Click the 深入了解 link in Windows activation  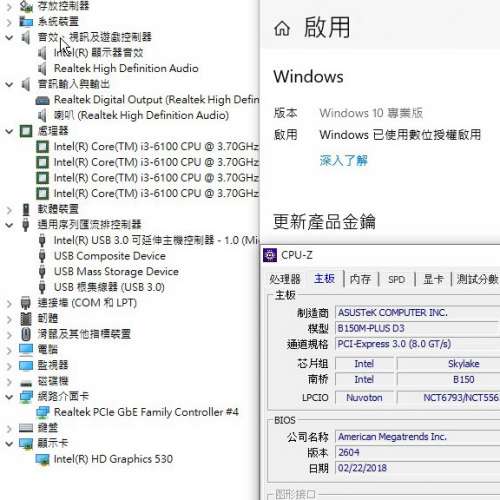point(344,160)
